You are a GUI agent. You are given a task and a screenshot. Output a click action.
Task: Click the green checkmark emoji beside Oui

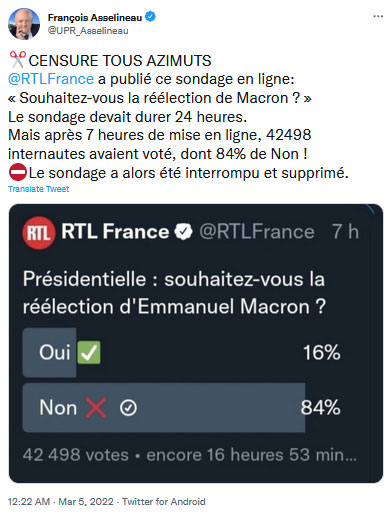point(89,352)
